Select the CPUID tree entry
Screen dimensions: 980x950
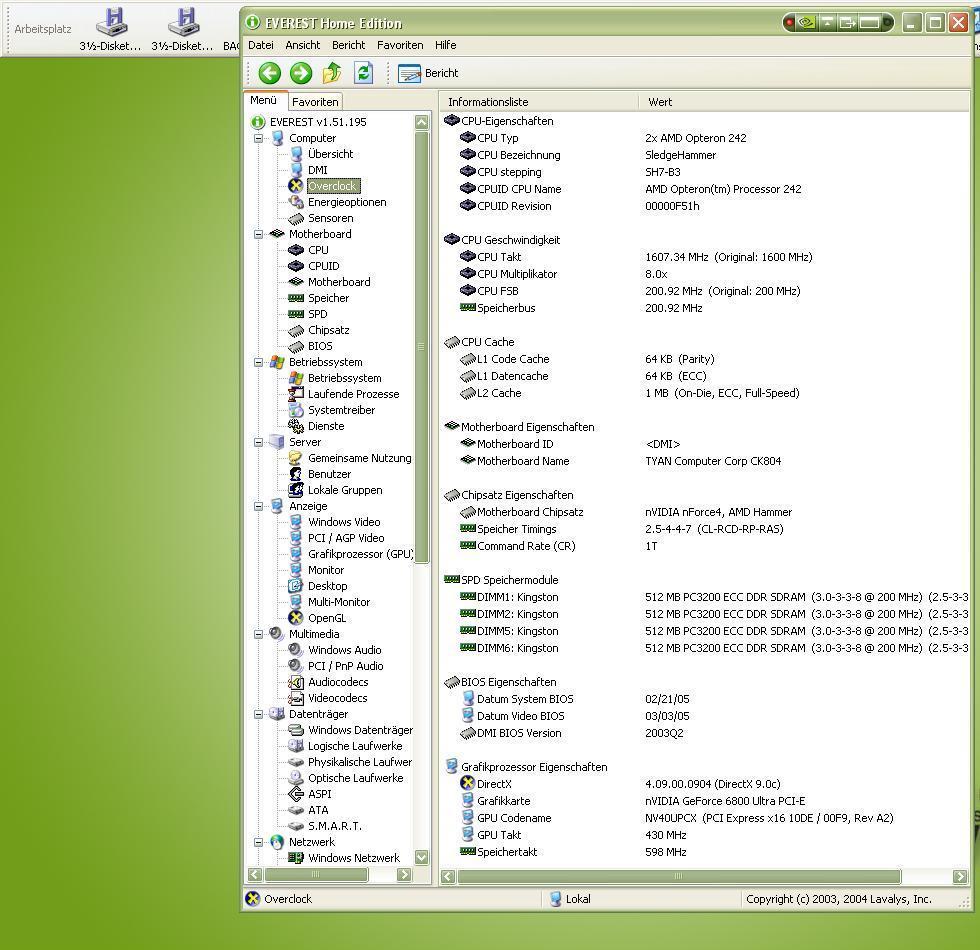(323, 266)
